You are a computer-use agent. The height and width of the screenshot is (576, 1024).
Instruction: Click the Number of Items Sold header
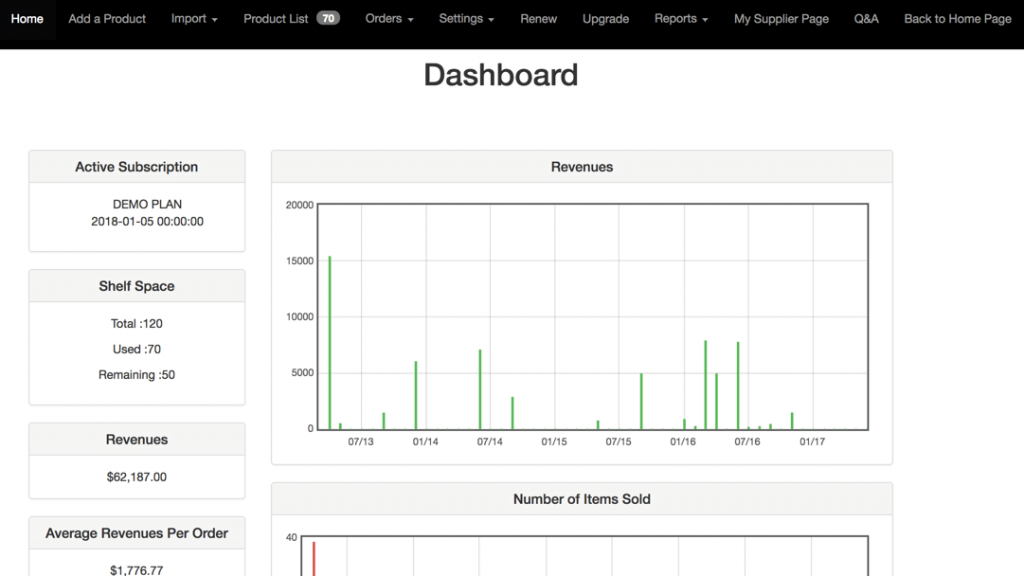point(581,499)
